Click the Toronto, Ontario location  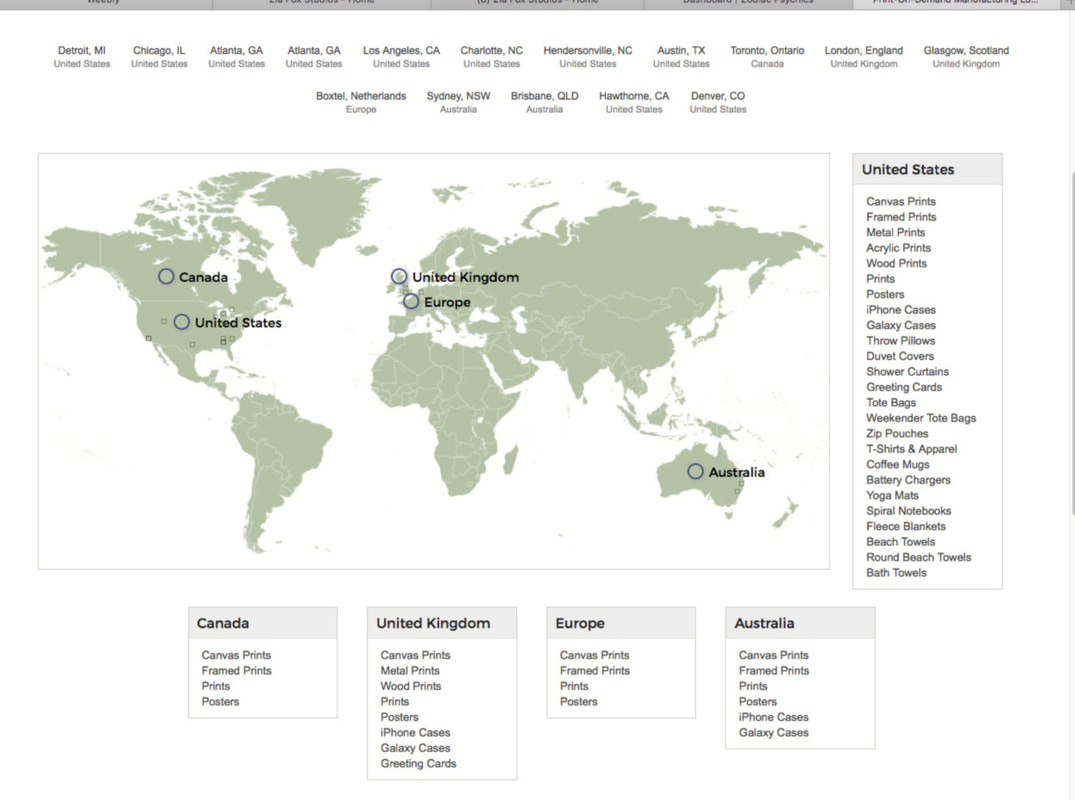[x=767, y=57]
